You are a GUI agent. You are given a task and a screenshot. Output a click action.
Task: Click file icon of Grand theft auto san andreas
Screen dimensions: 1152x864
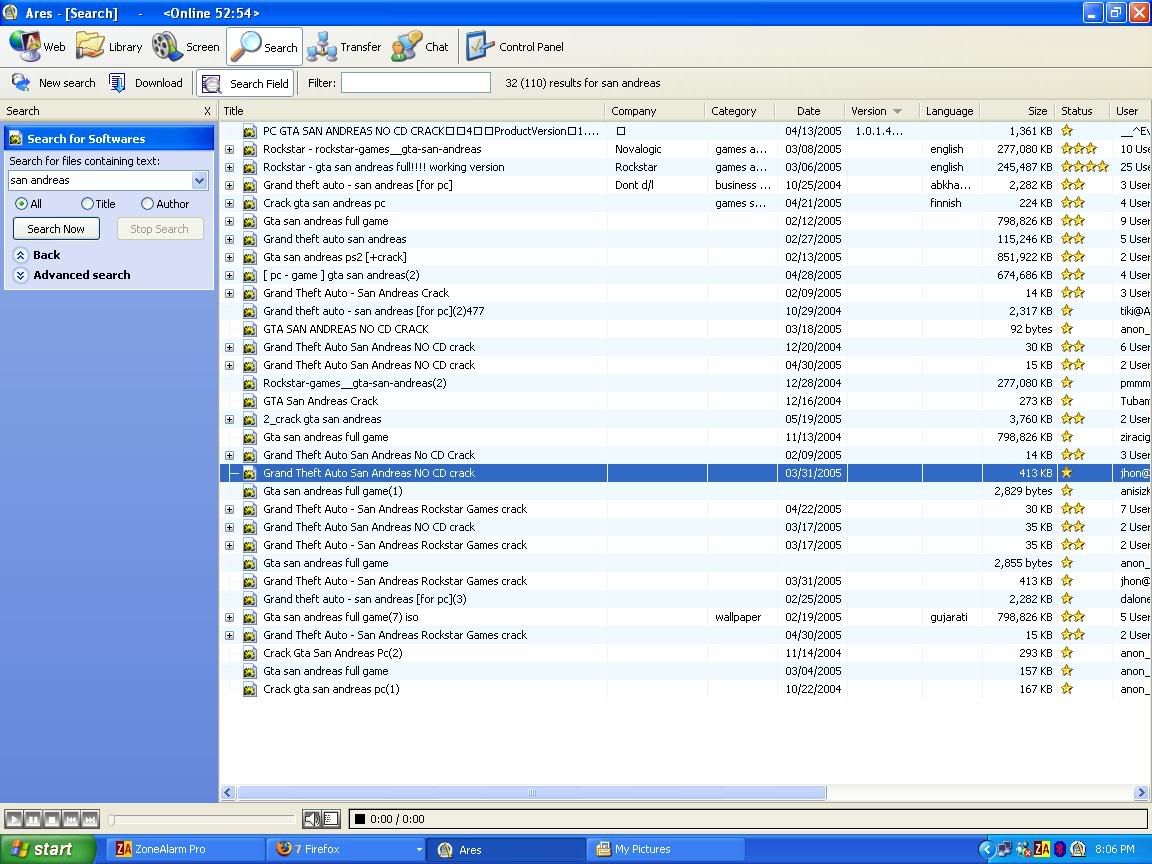click(x=250, y=239)
